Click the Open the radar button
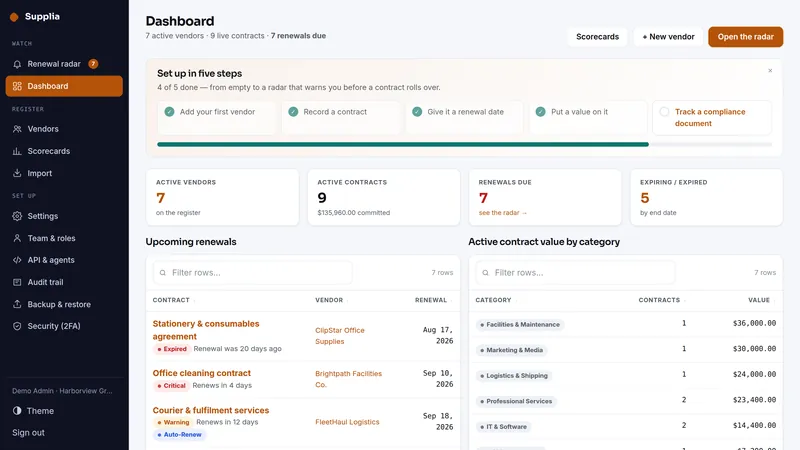This screenshot has width=800, height=450. coord(745,37)
